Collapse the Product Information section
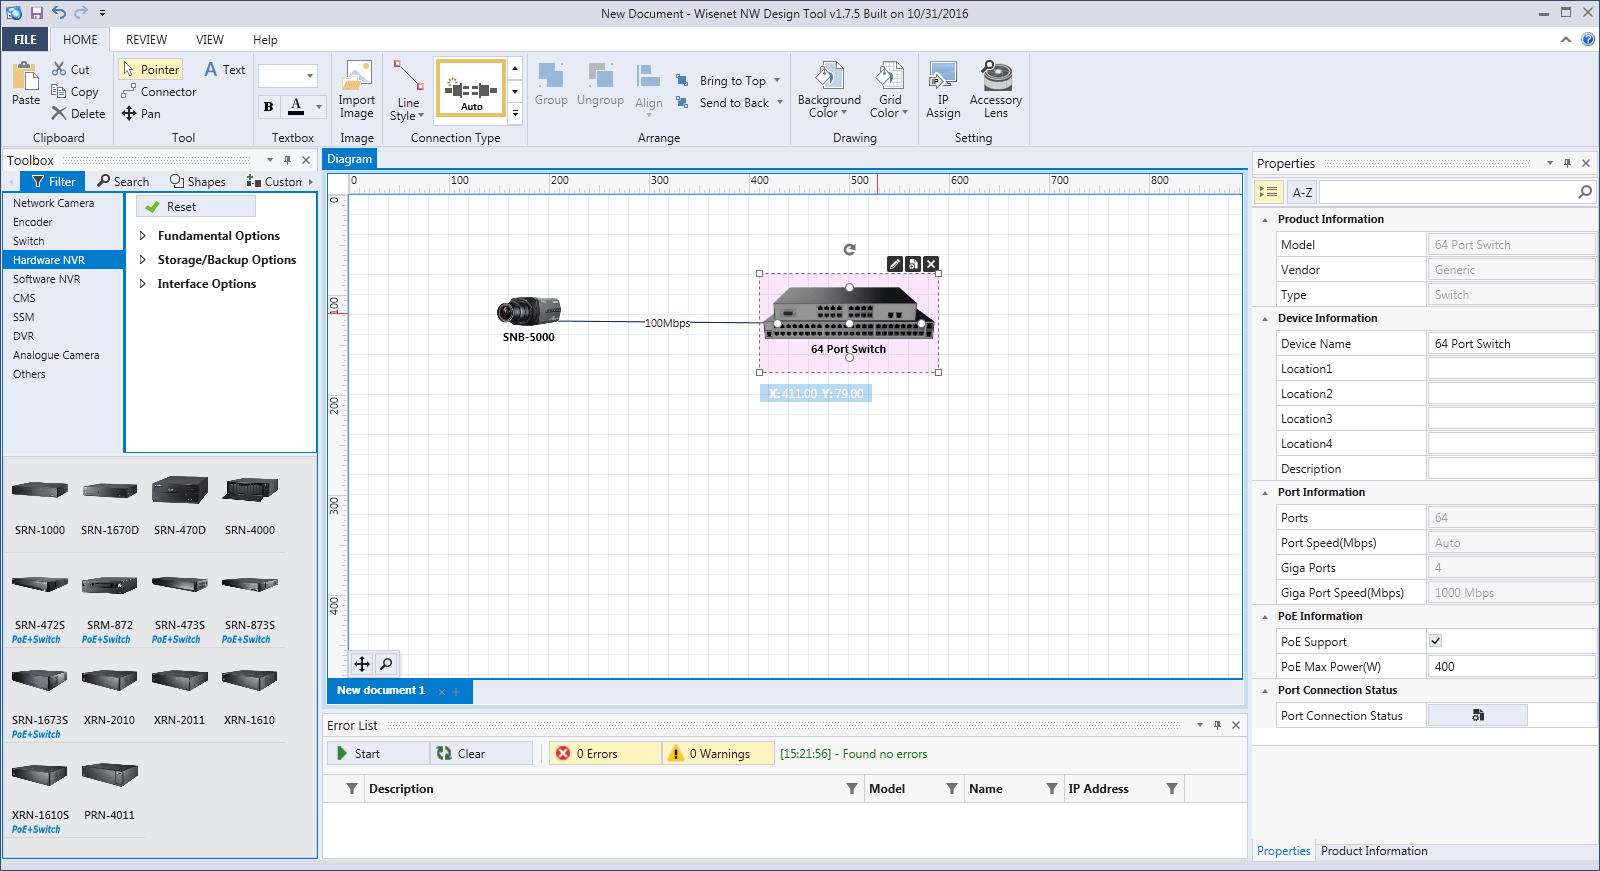 click(x=1265, y=220)
